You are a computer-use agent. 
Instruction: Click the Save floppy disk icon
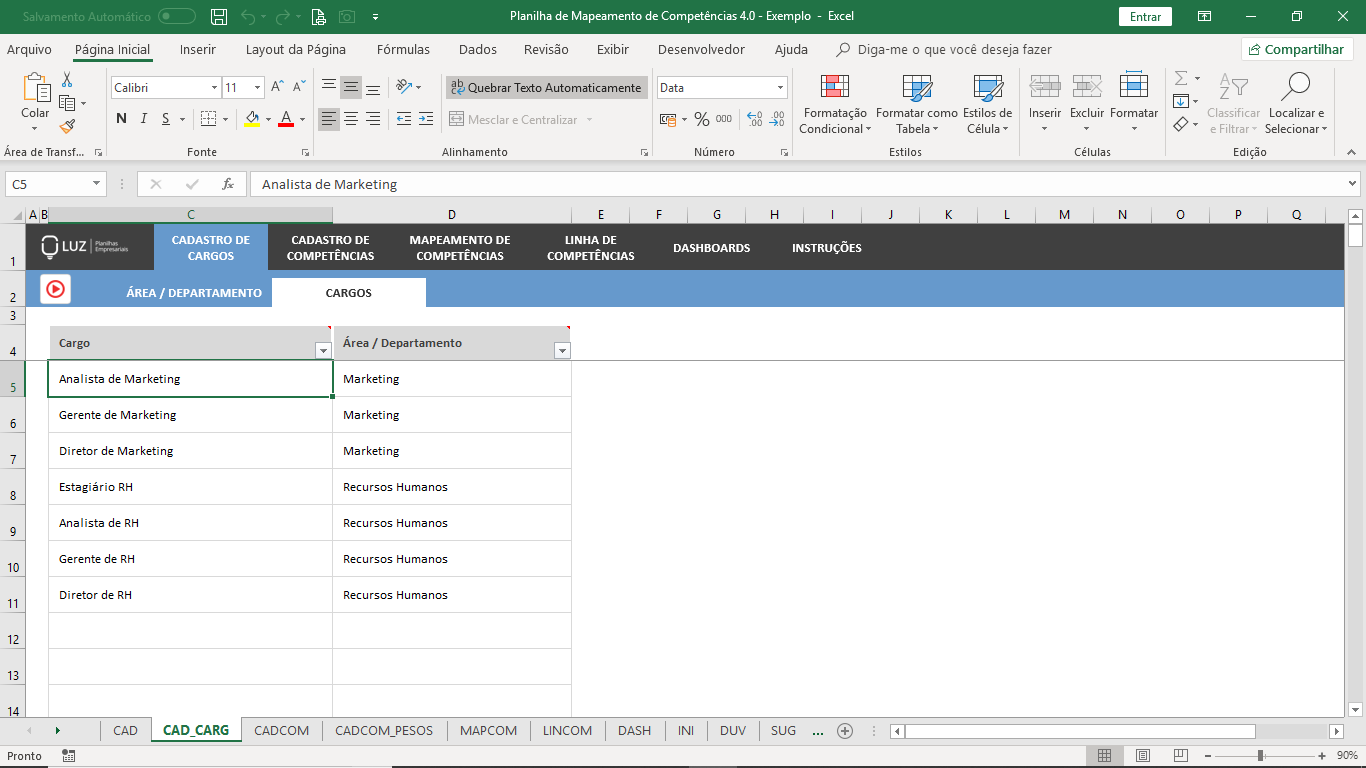tap(219, 16)
